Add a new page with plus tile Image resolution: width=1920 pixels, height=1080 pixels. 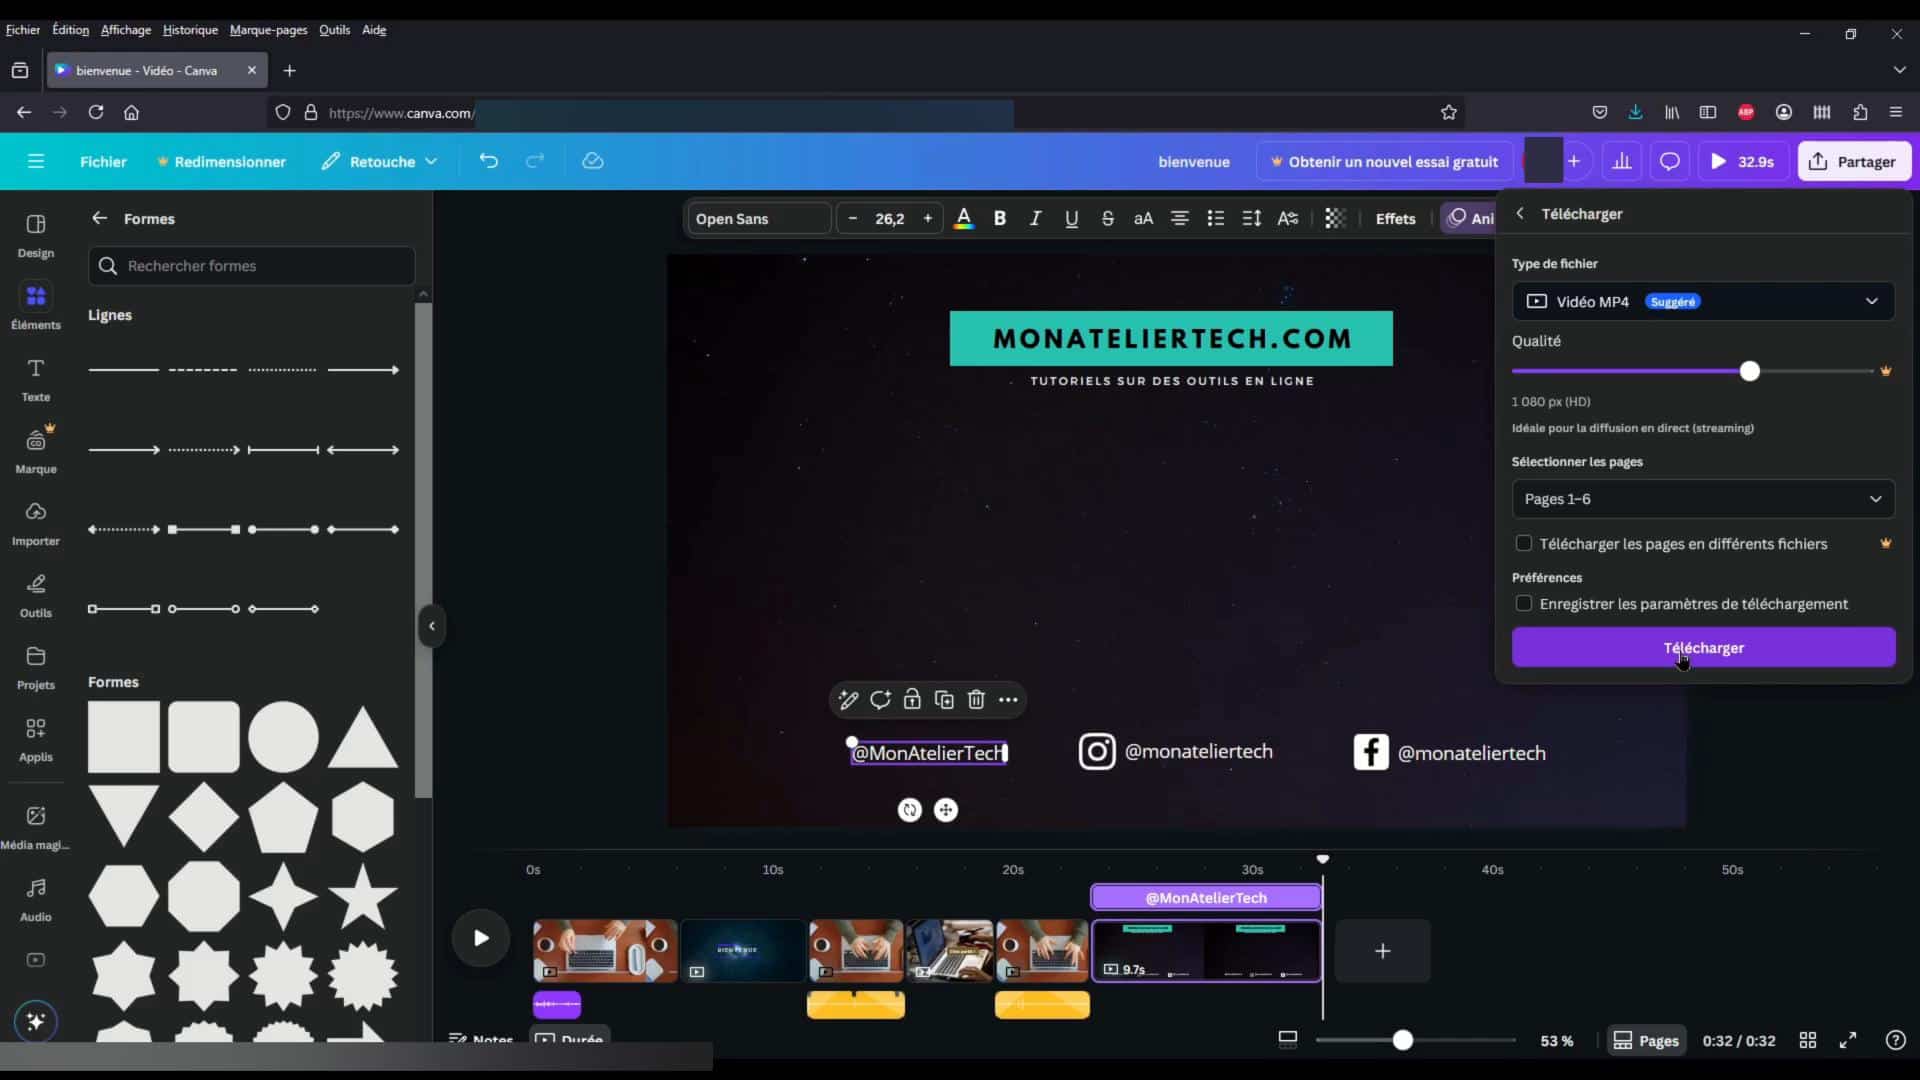pos(1382,951)
